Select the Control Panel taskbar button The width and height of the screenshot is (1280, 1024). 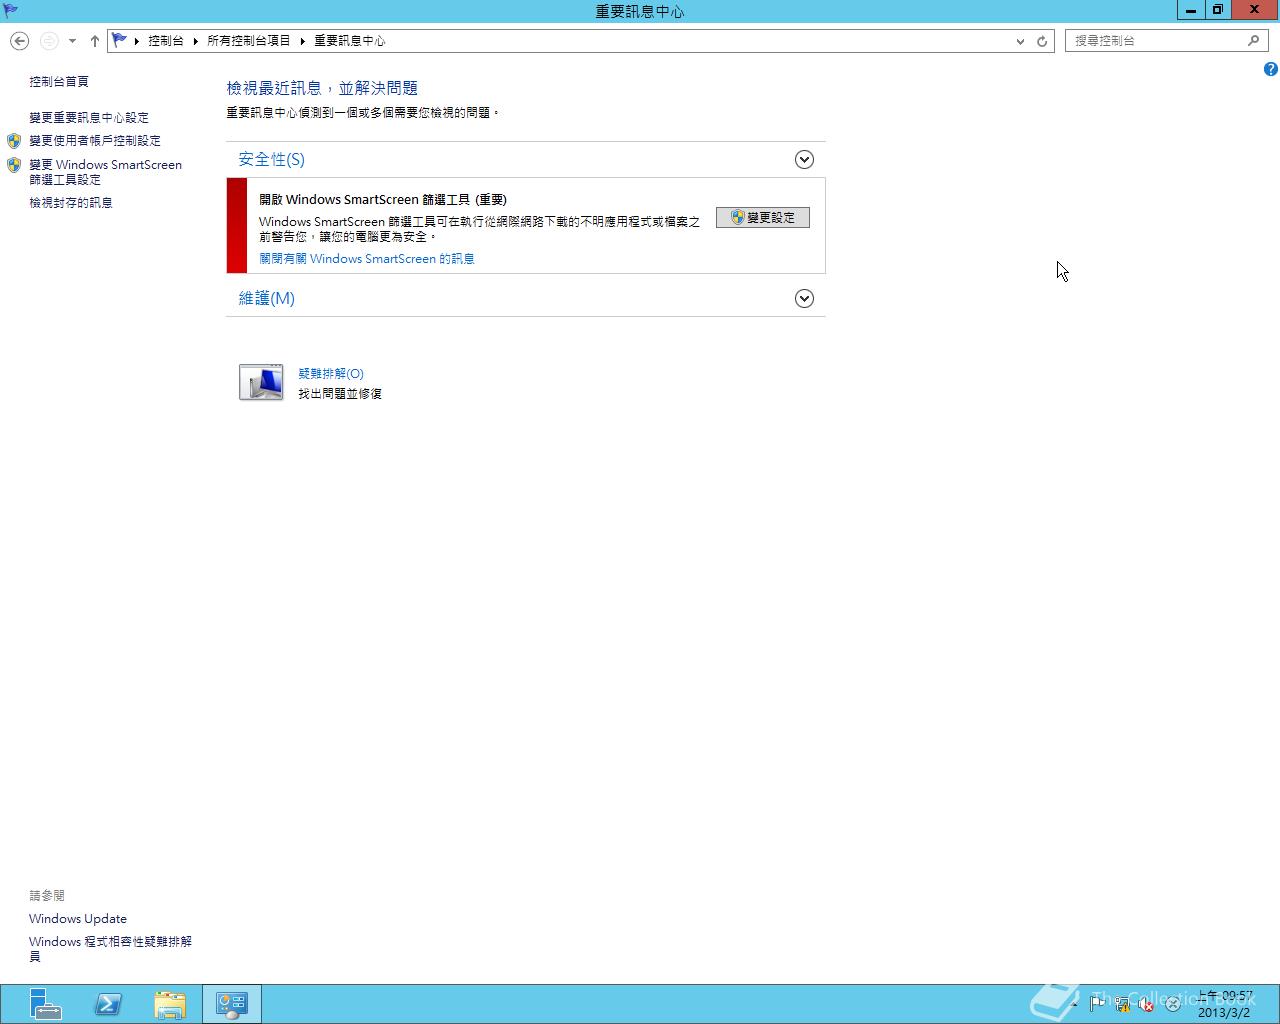pos(232,1004)
